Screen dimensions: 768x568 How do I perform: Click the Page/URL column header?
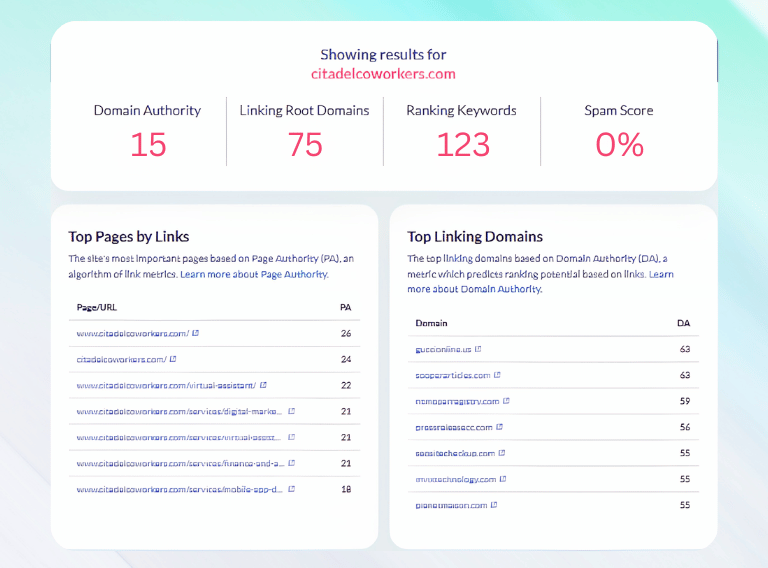(x=96, y=307)
